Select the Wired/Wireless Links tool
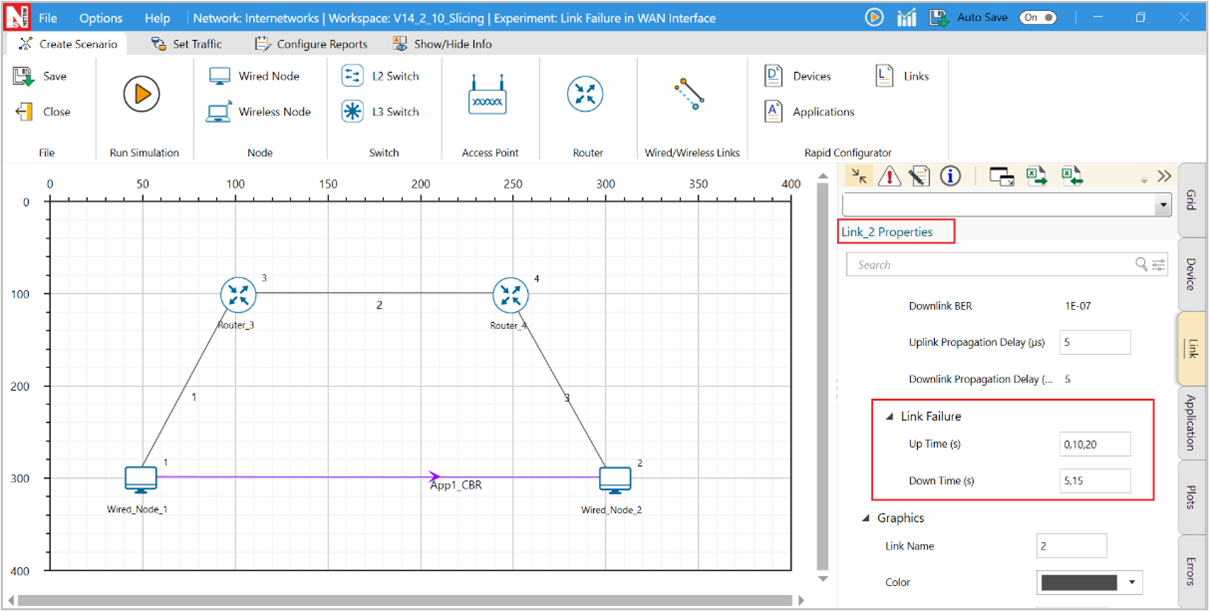This screenshot has height=611, width=1209. pos(689,94)
